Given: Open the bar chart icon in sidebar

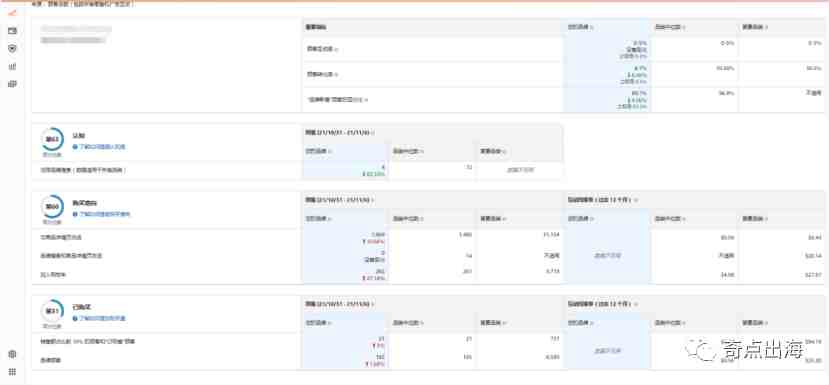Looking at the screenshot, I should [x=12, y=67].
